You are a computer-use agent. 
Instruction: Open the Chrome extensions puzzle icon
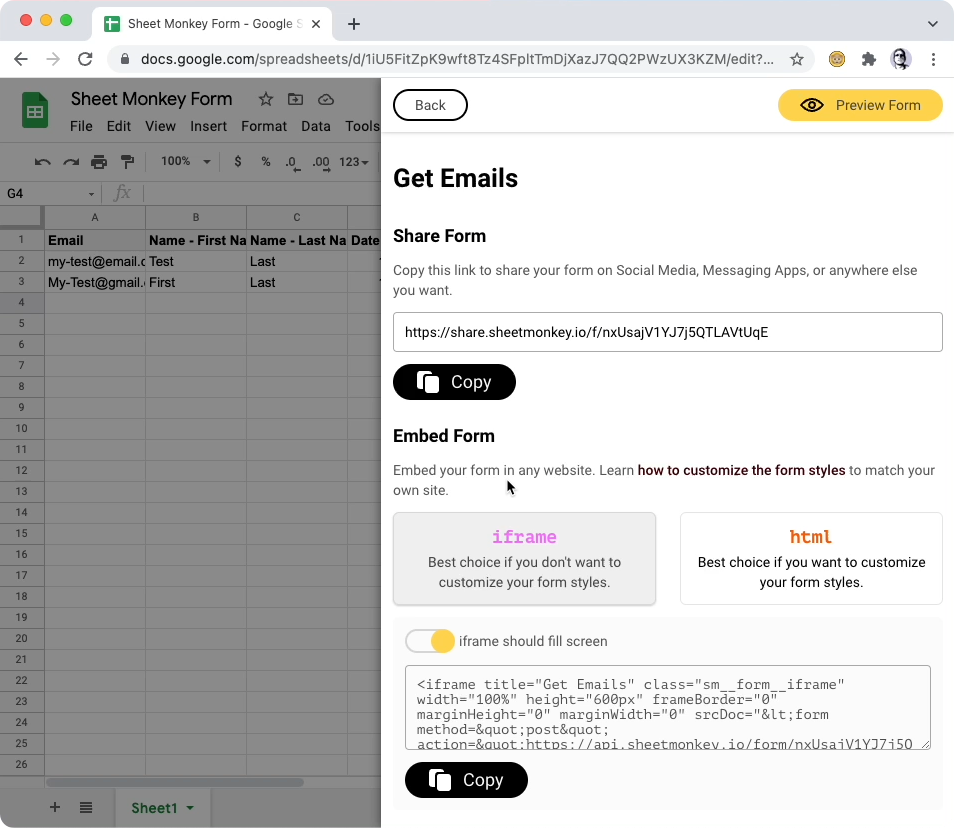(869, 59)
